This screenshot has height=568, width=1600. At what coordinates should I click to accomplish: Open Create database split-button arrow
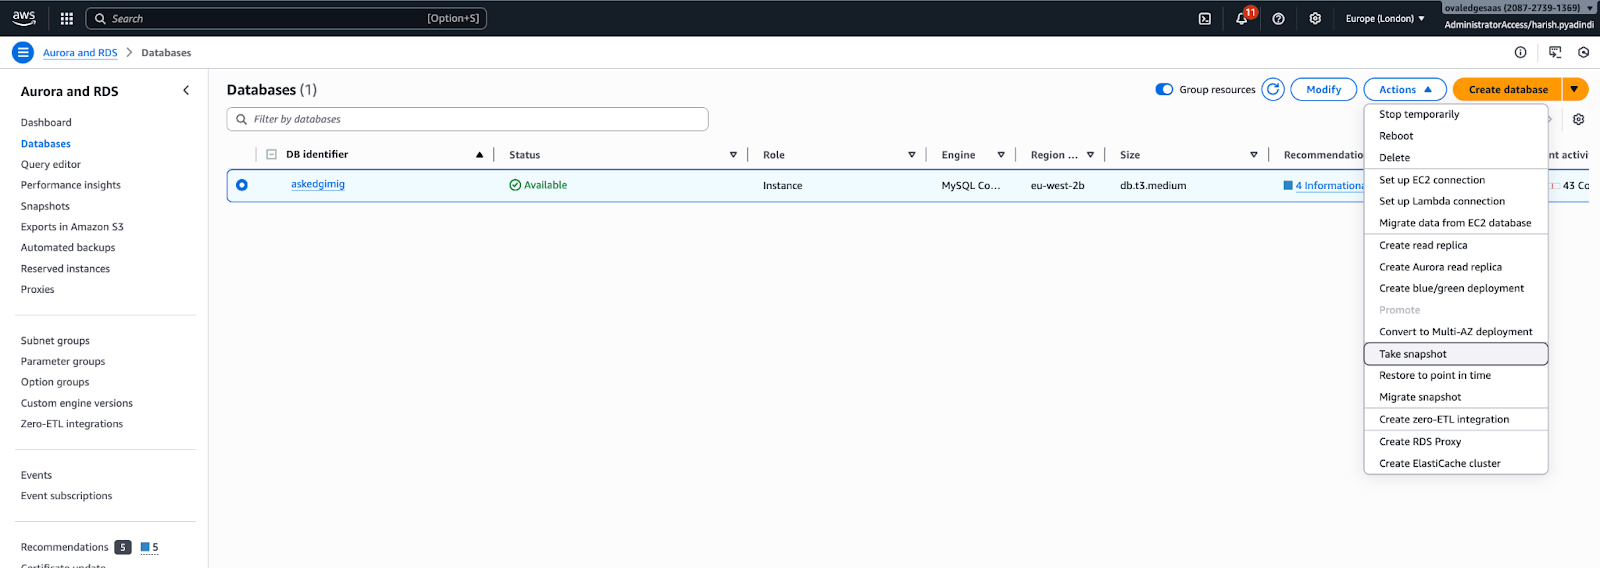(1575, 89)
